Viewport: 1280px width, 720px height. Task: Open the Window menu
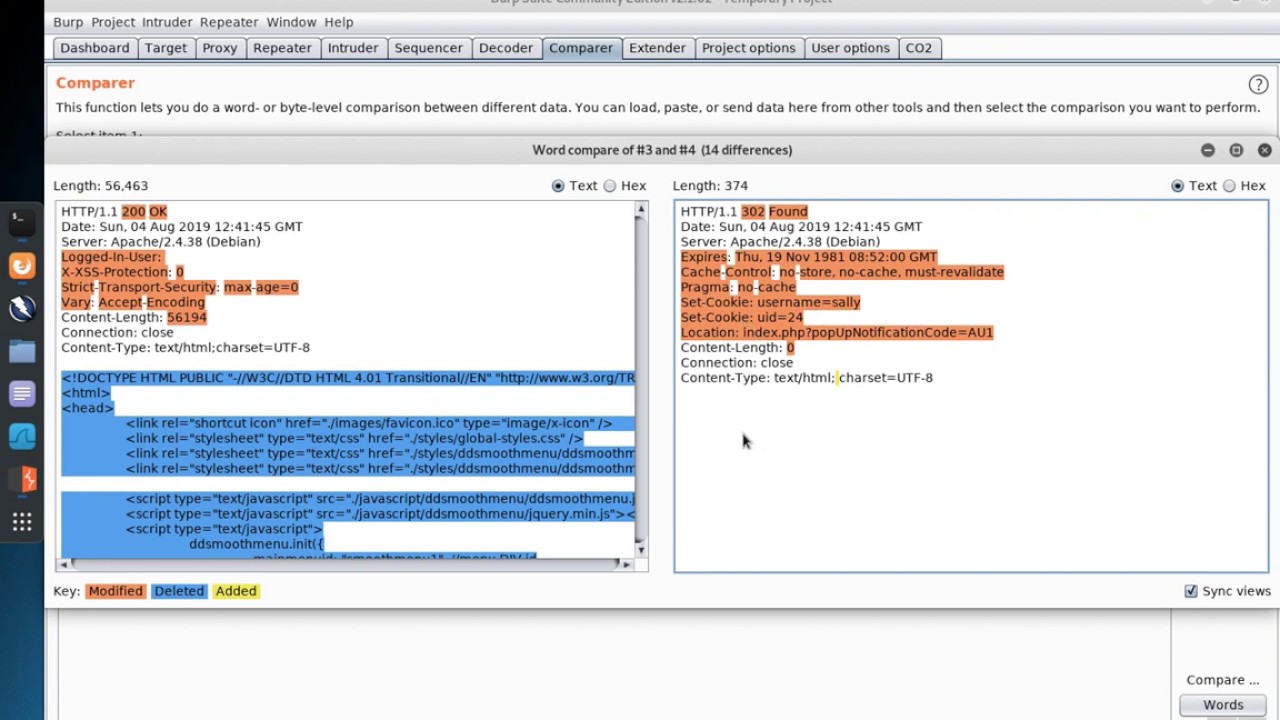(x=291, y=22)
